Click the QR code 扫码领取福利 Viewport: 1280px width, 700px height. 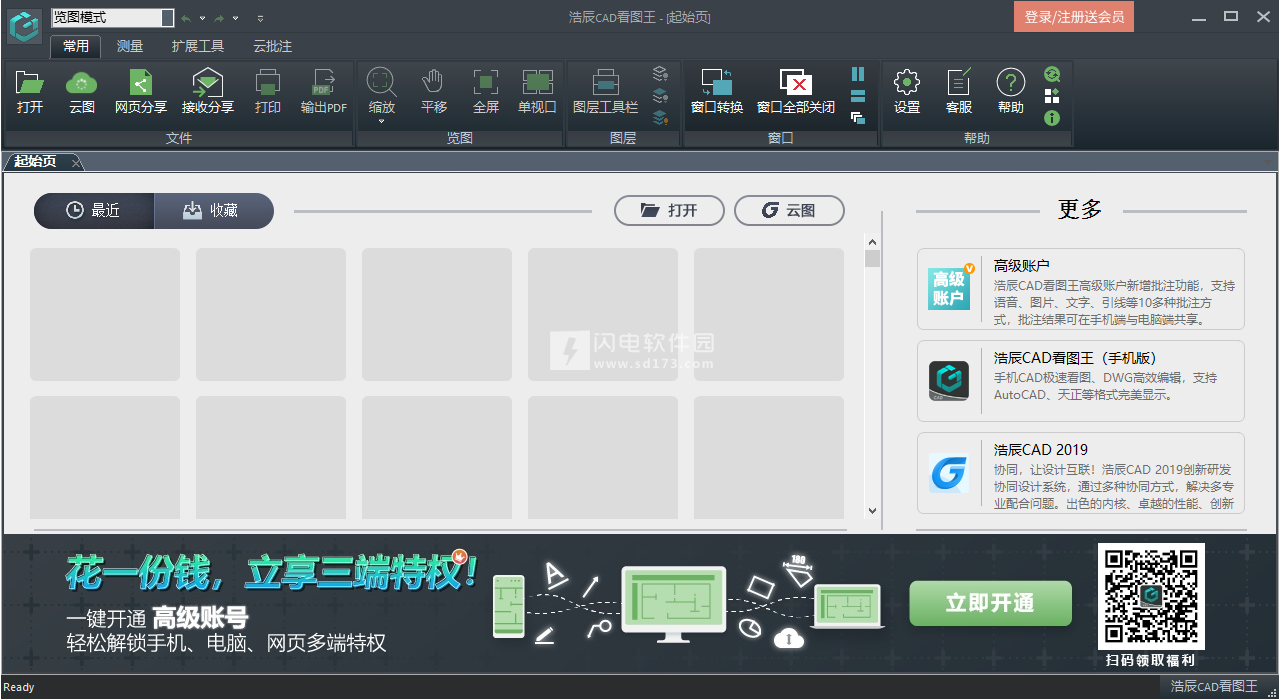tap(1151, 596)
